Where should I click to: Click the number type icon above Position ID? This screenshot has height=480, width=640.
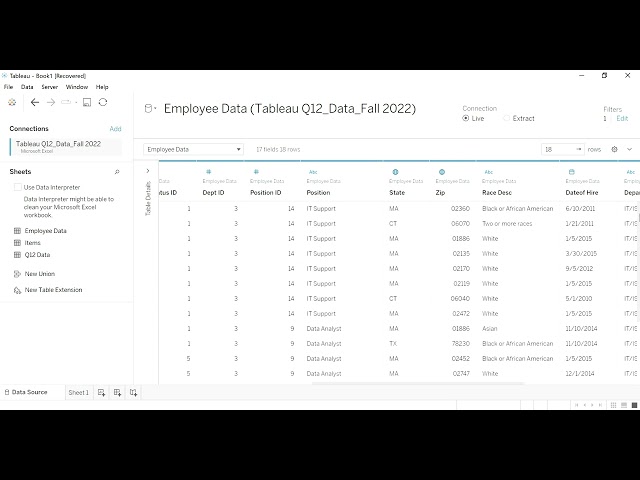256,172
